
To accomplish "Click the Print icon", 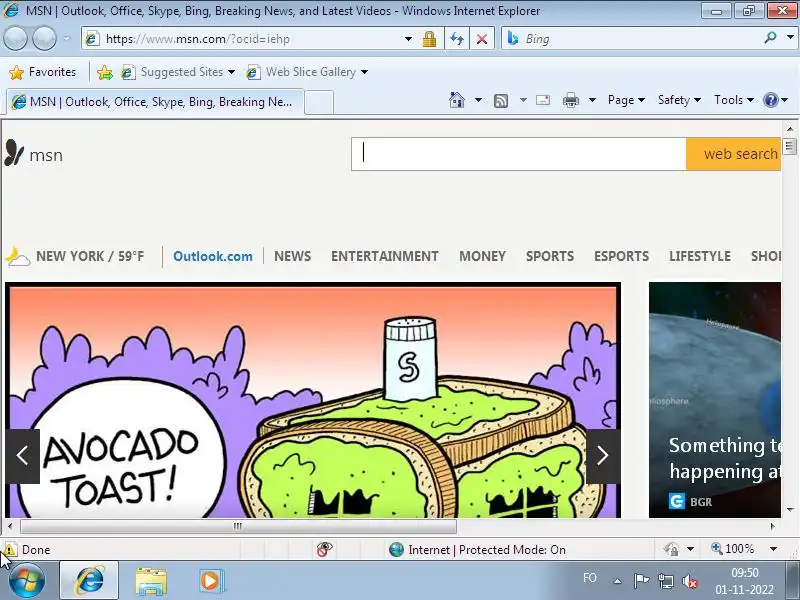I will click(x=570, y=101).
